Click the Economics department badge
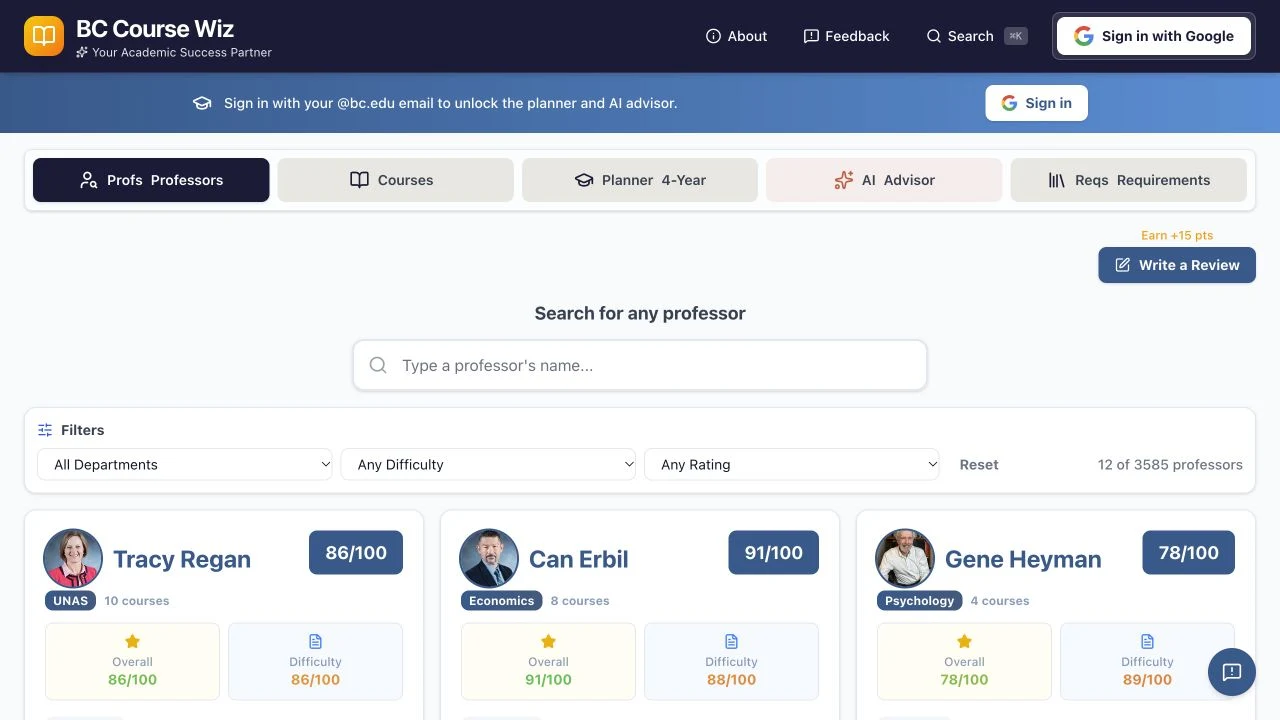1280x720 pixels. pos(502,601)
